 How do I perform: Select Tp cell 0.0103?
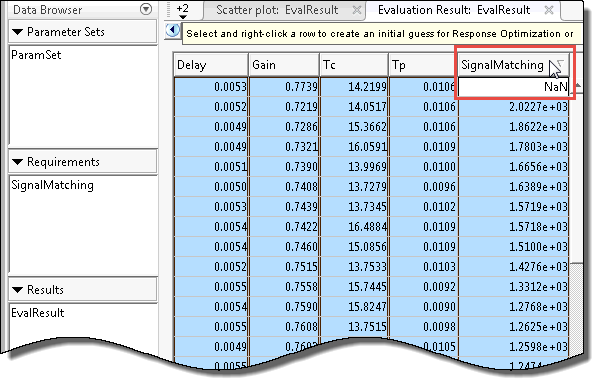[423, 267]
